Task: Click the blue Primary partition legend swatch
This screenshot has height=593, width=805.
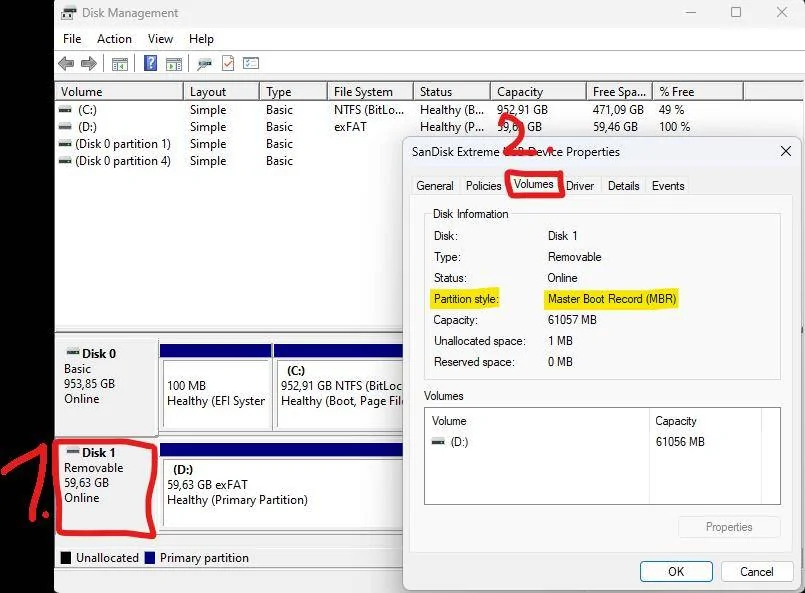Action: point(150,558)
